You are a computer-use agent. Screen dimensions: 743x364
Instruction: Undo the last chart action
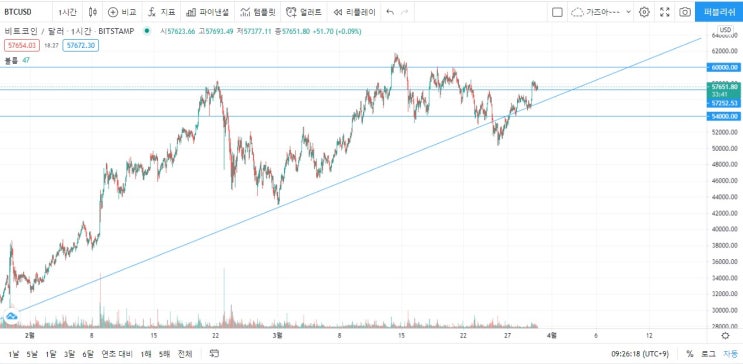click(x=390, y=12)
